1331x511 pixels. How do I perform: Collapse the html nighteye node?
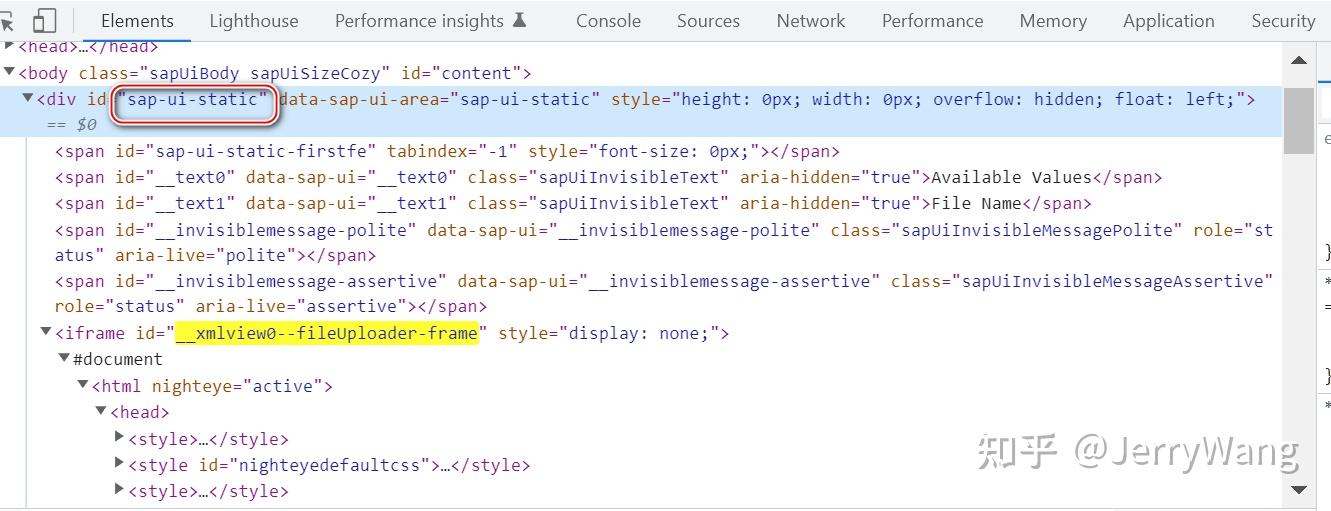pos(83,384)
